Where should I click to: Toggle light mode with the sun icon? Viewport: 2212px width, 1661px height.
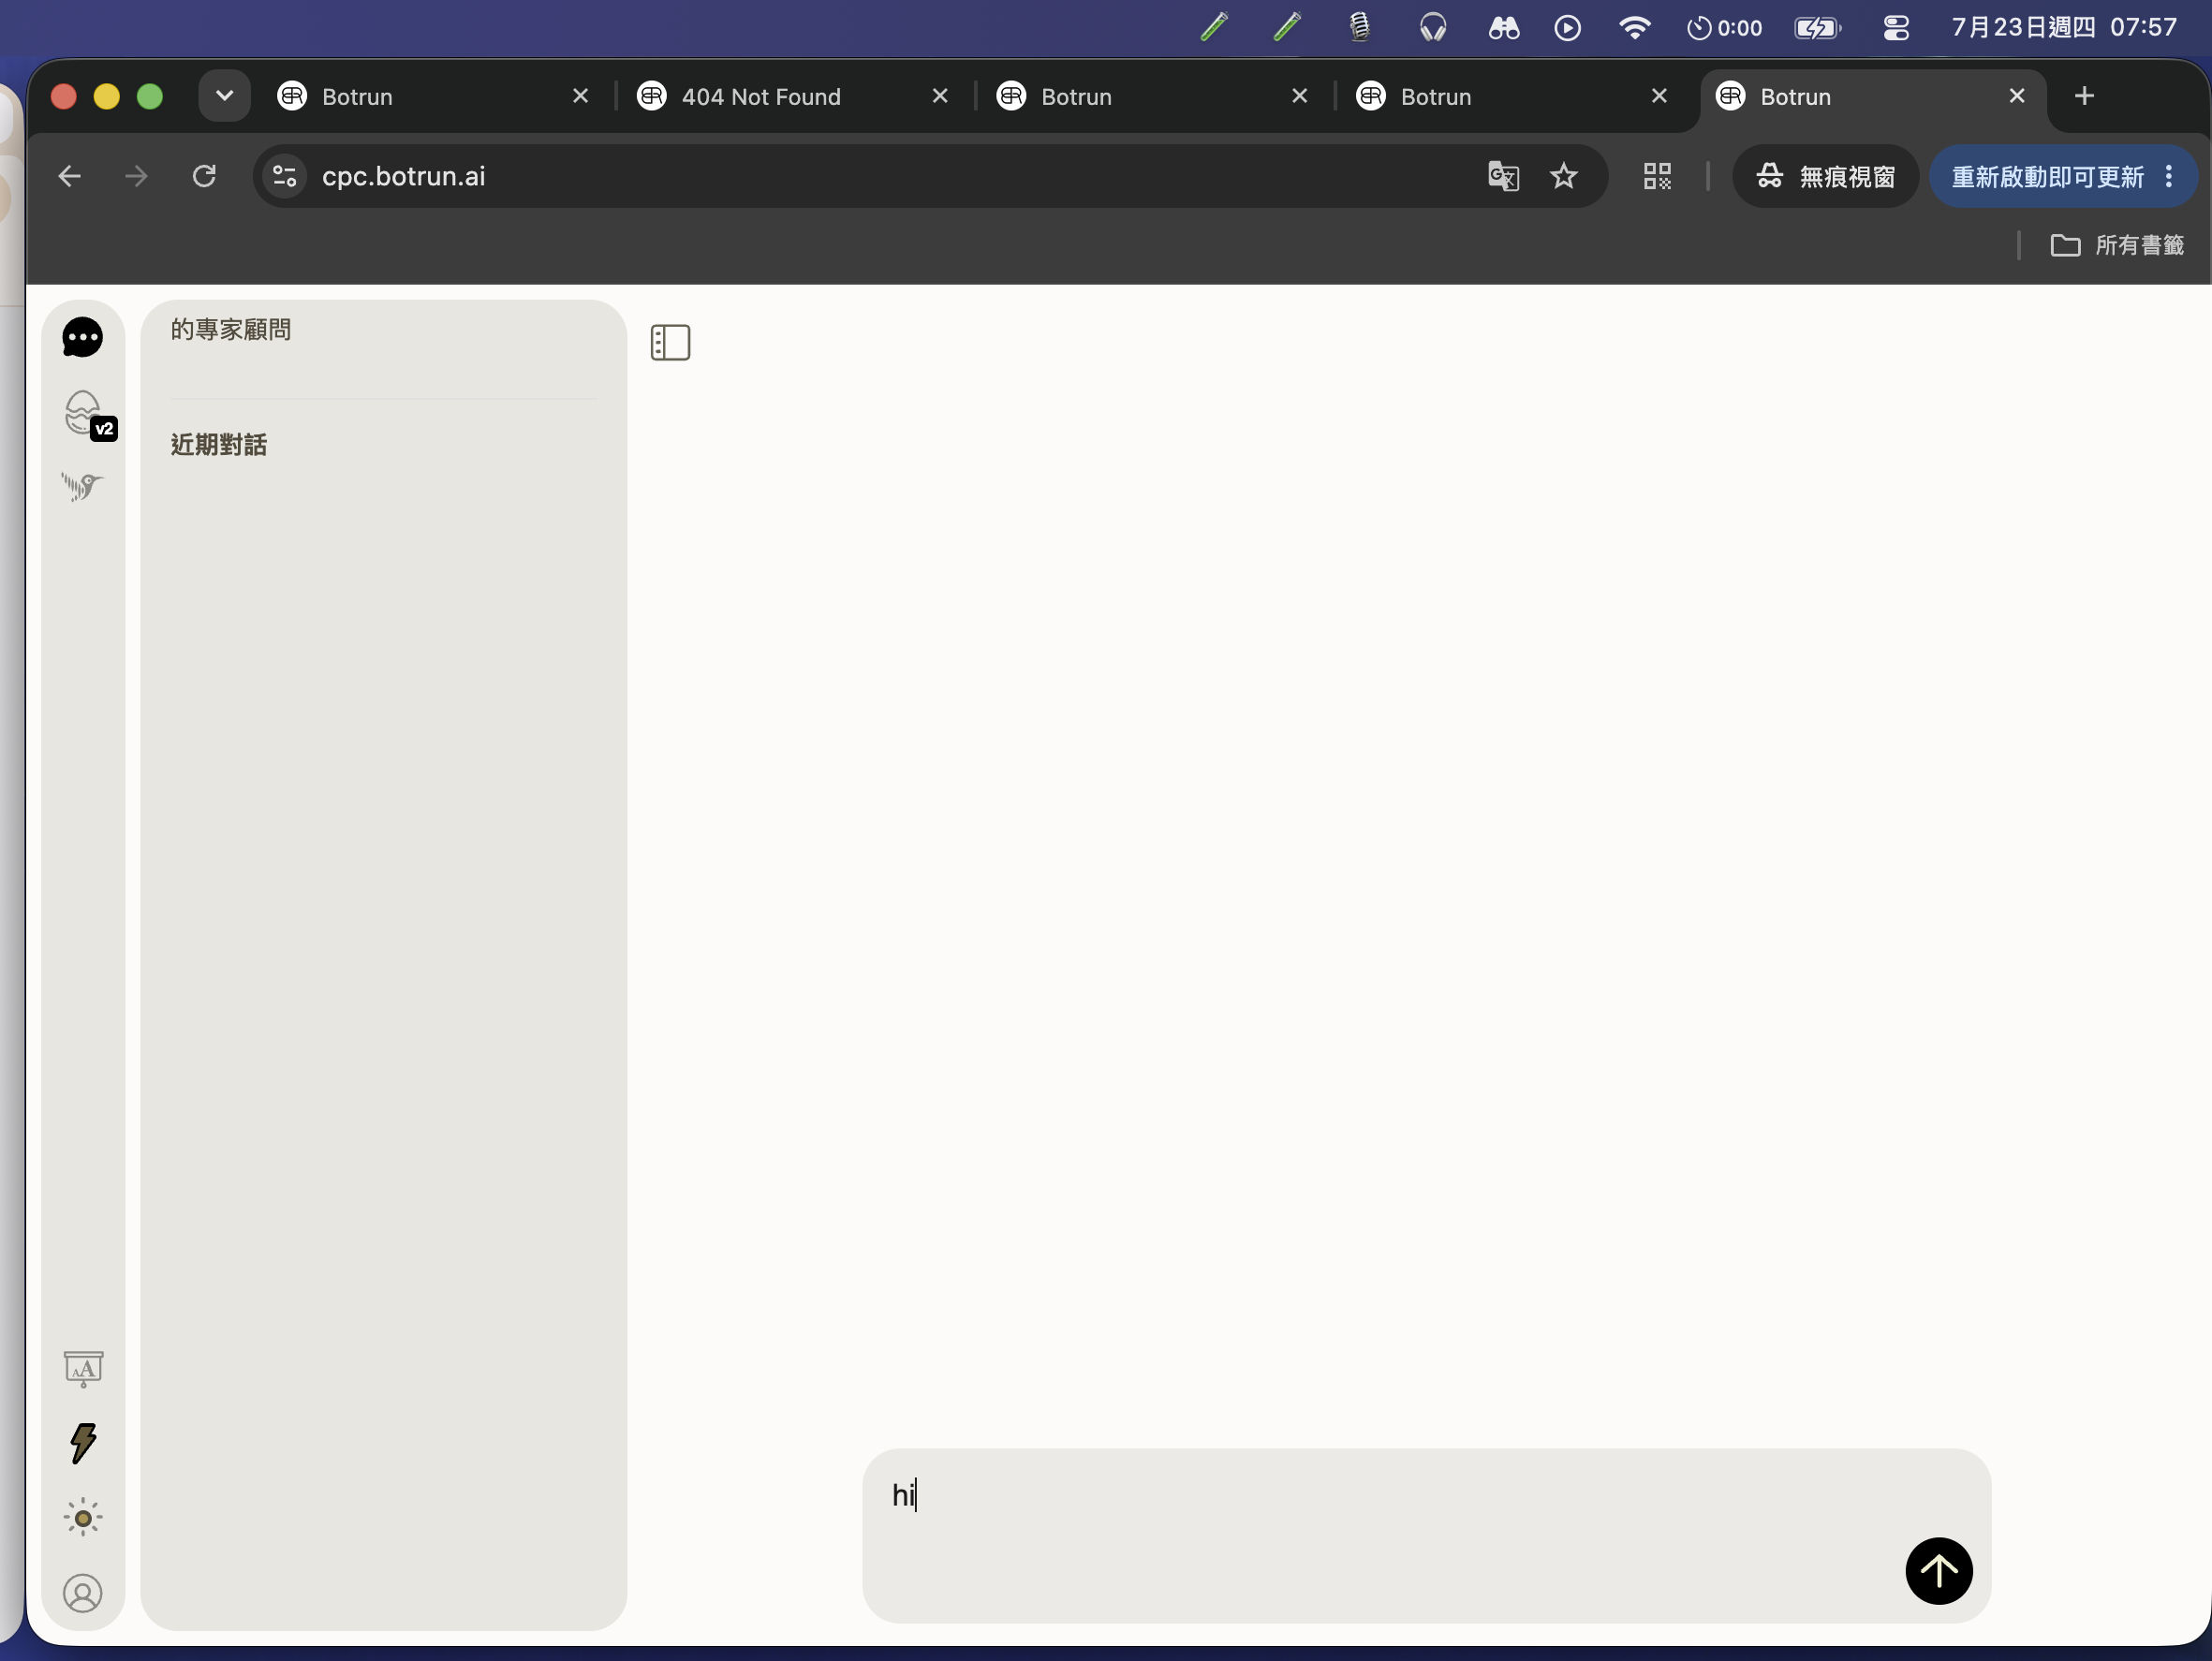point(83,1518)
